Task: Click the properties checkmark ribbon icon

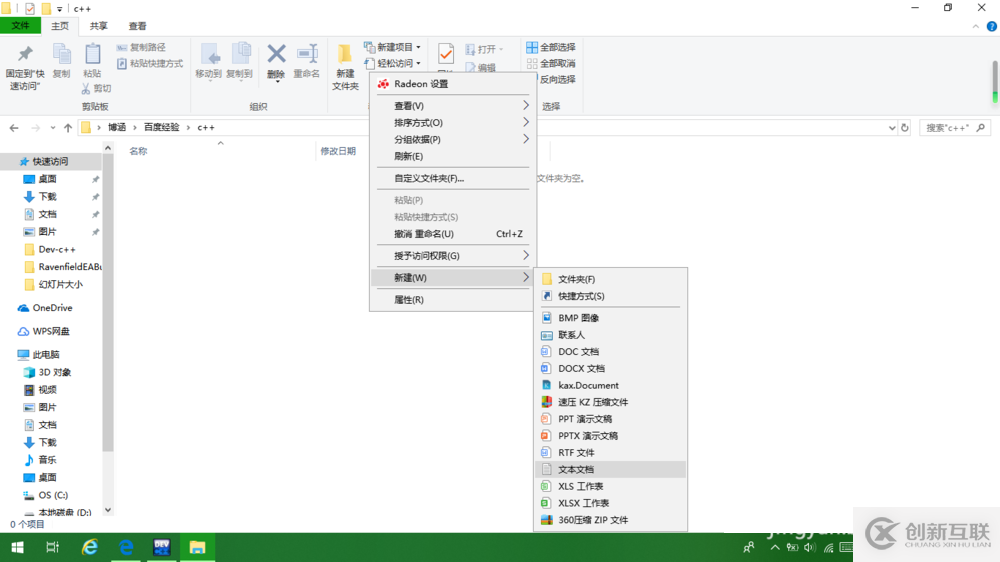Action: pyautogui.click(x=446, y=55)
